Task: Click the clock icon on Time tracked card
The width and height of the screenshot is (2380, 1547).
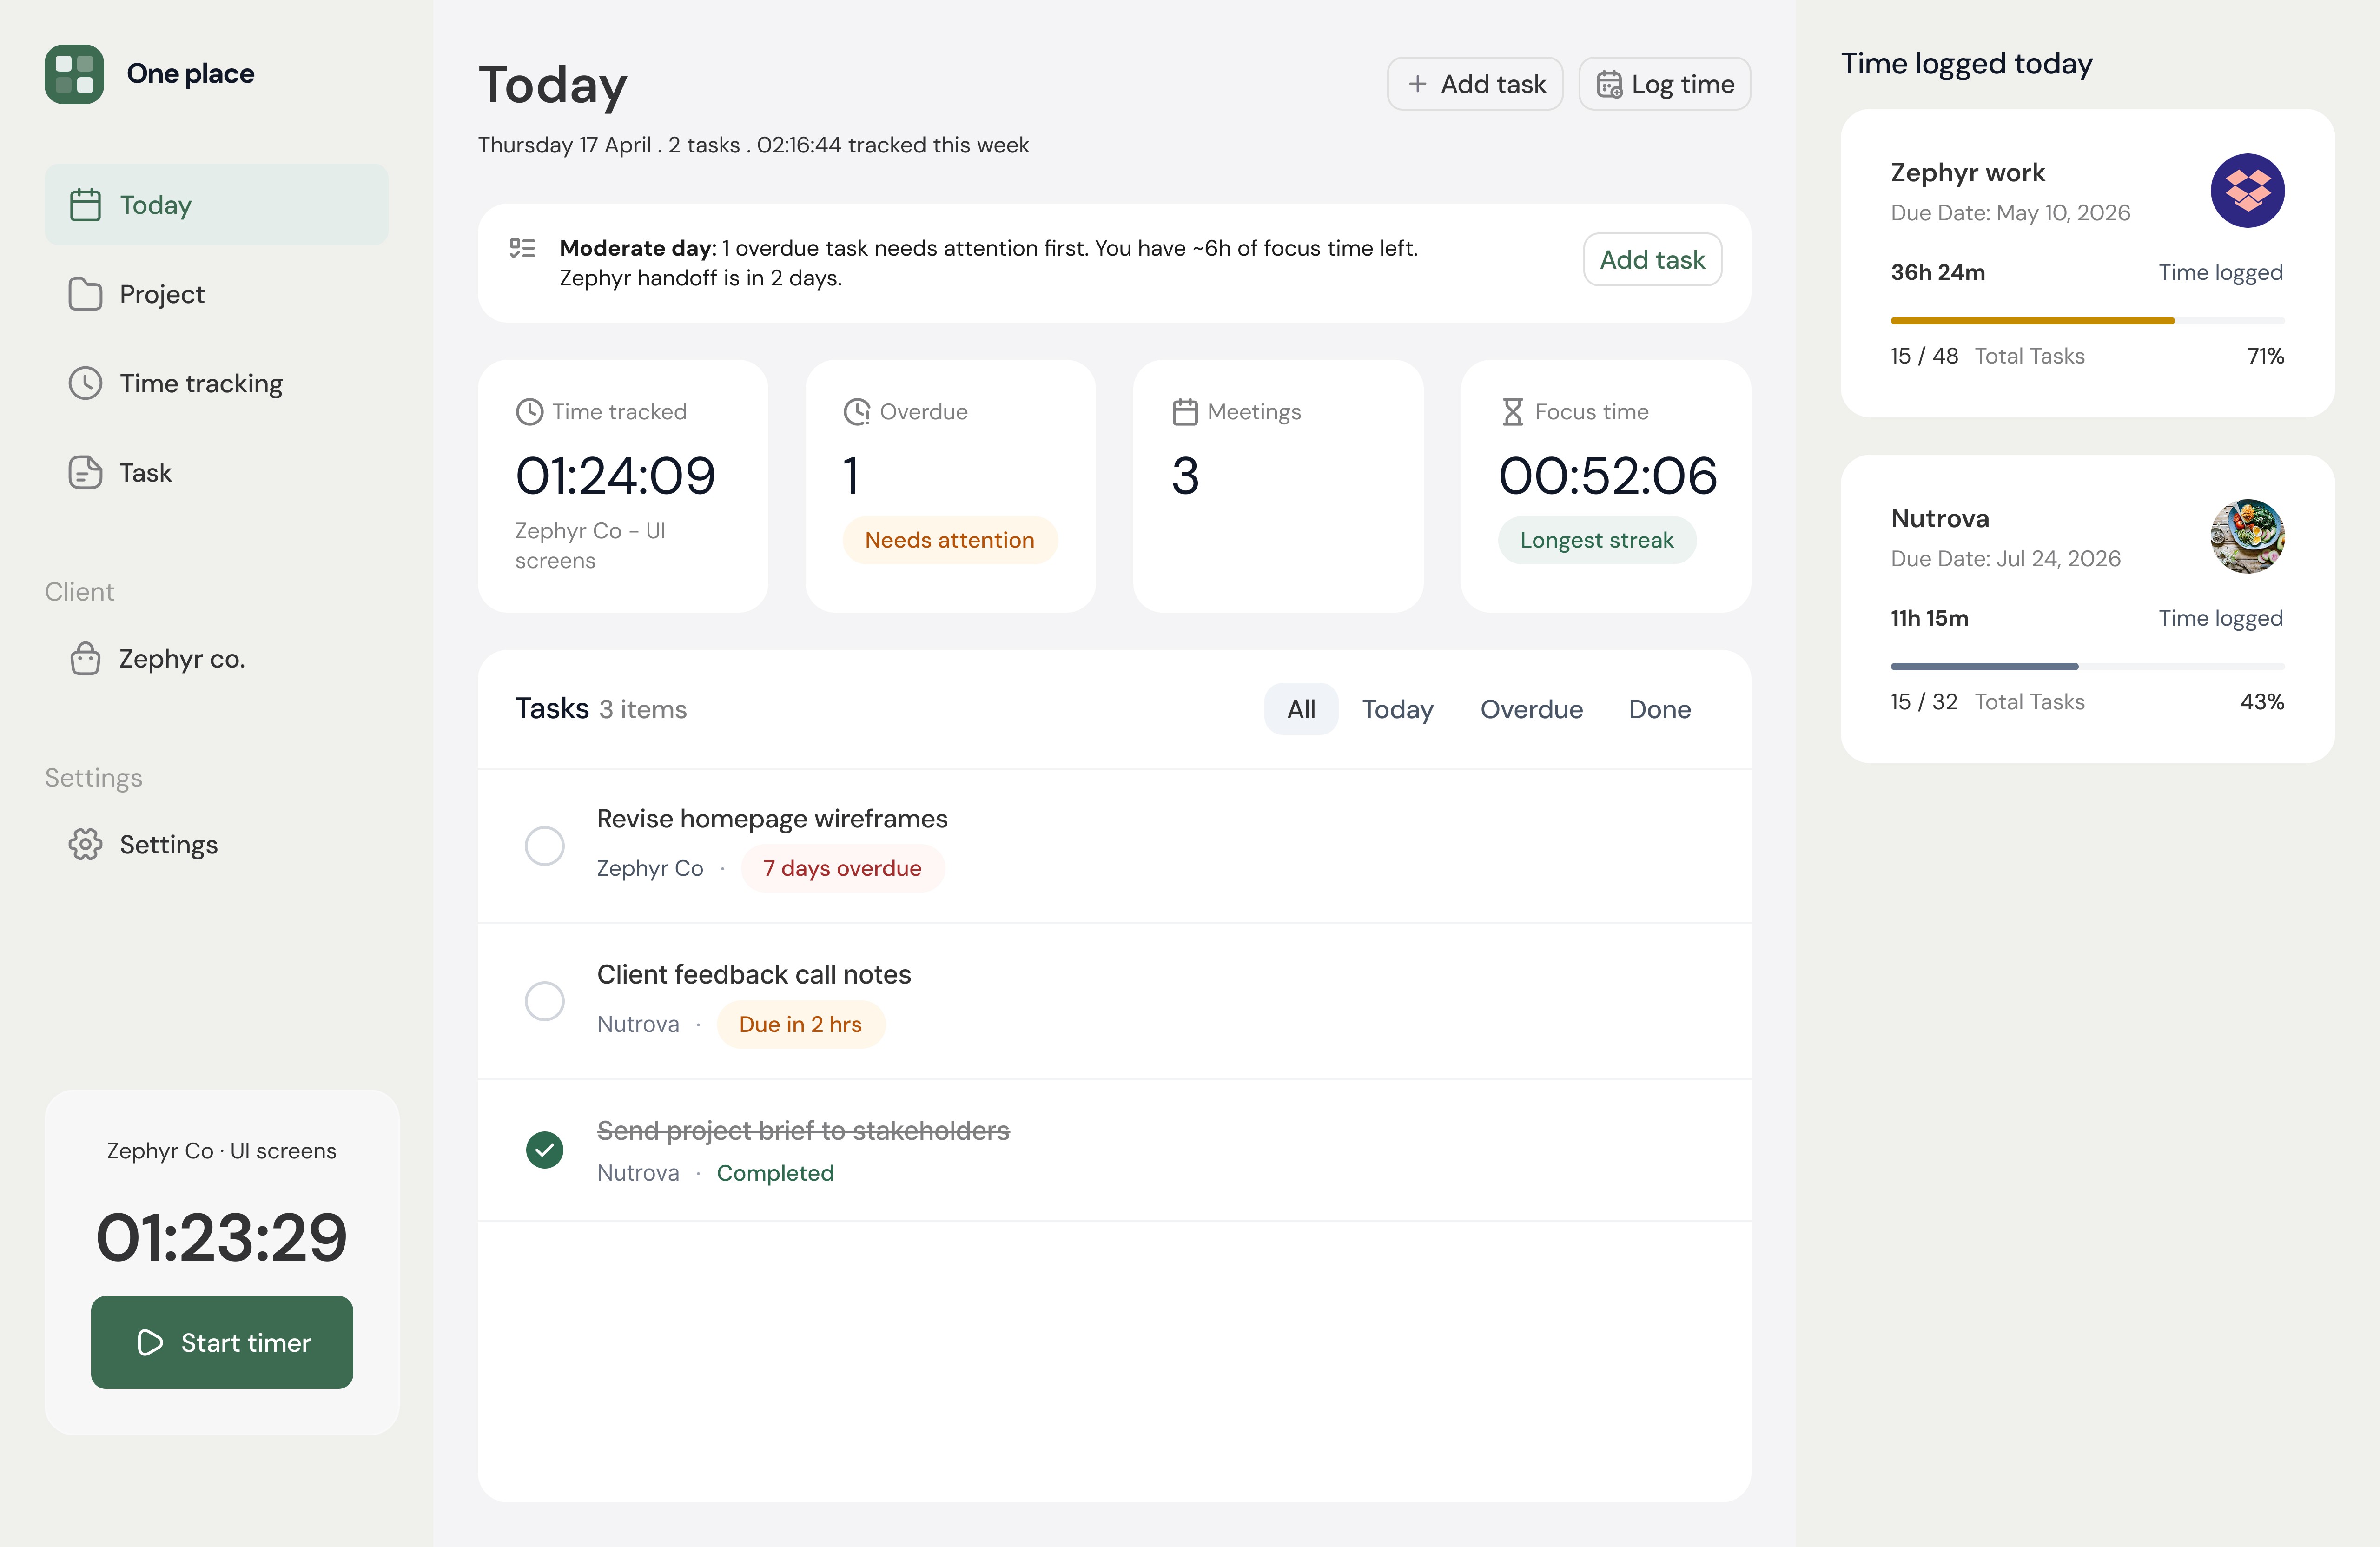Action: (529, 412)
